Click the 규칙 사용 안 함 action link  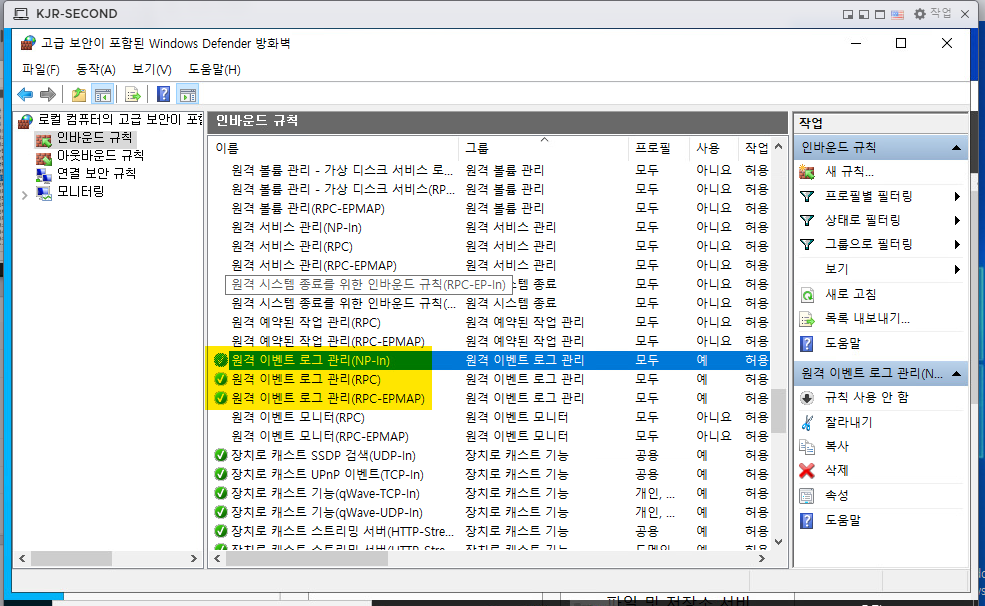[x=867, y=398]
